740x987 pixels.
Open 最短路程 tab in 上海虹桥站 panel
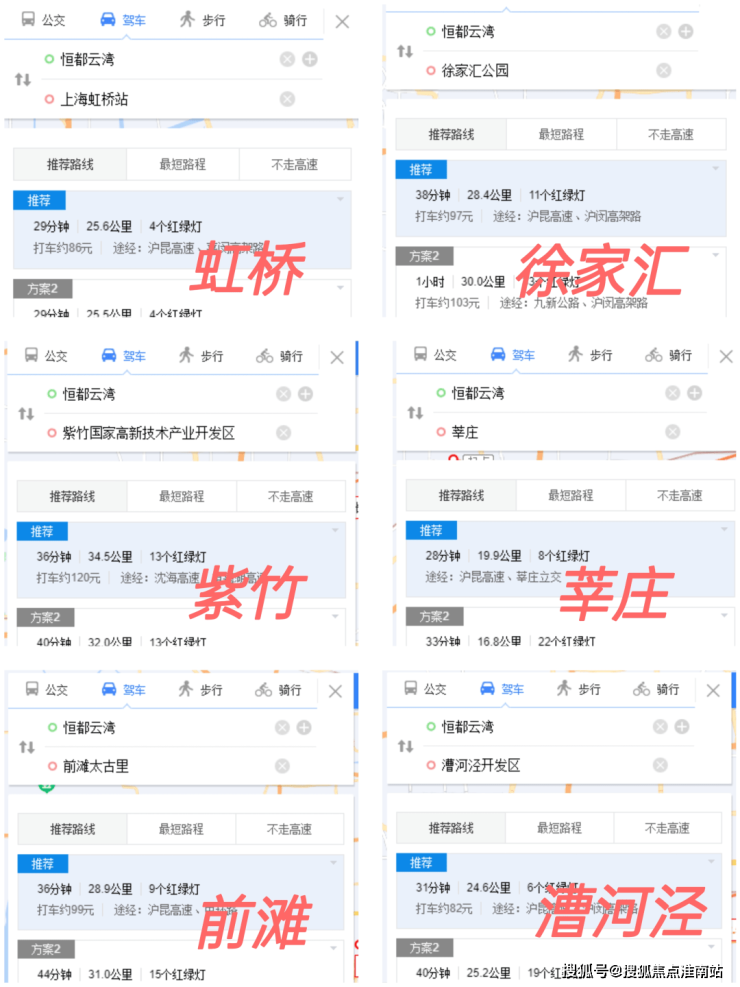(x=182, y=164)
